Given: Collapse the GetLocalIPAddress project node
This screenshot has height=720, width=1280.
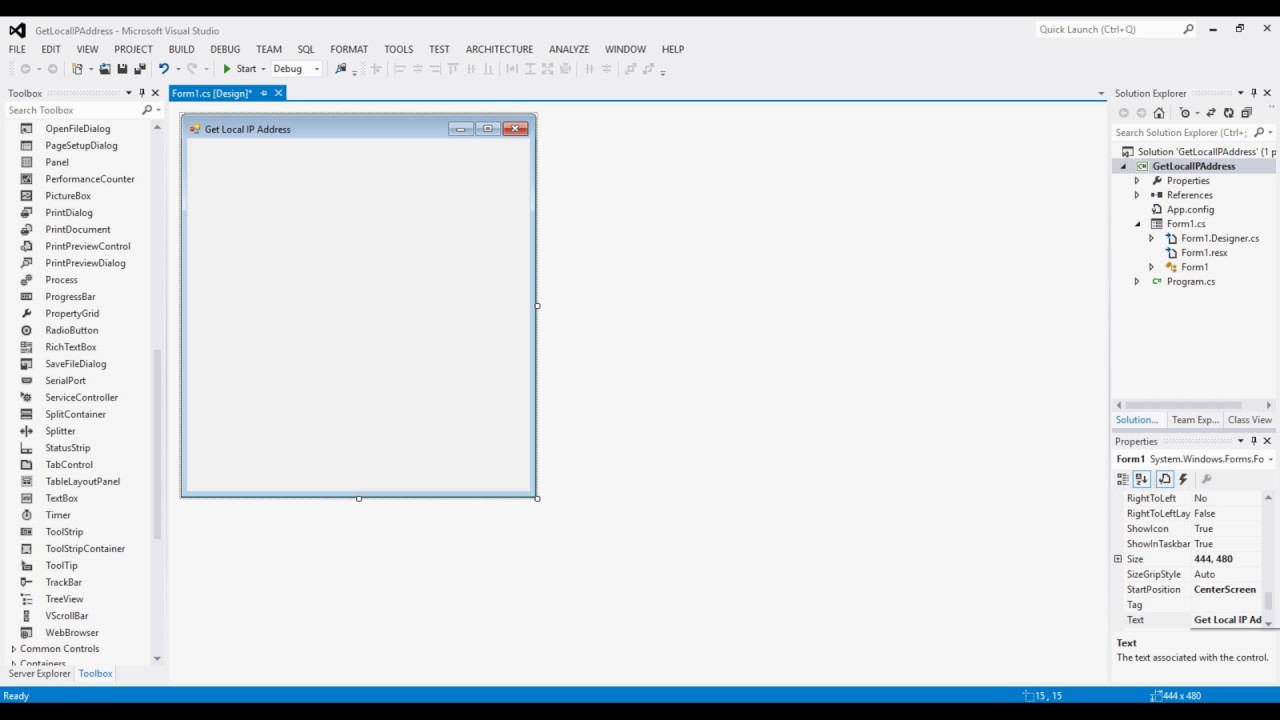Looking at the screenshot, I should [1123, 167].
